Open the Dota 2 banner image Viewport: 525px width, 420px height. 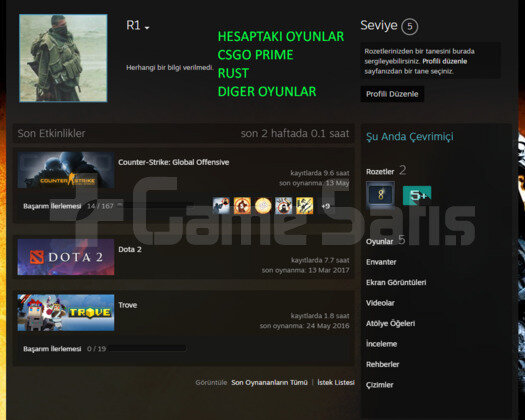[x=66, y=257]
